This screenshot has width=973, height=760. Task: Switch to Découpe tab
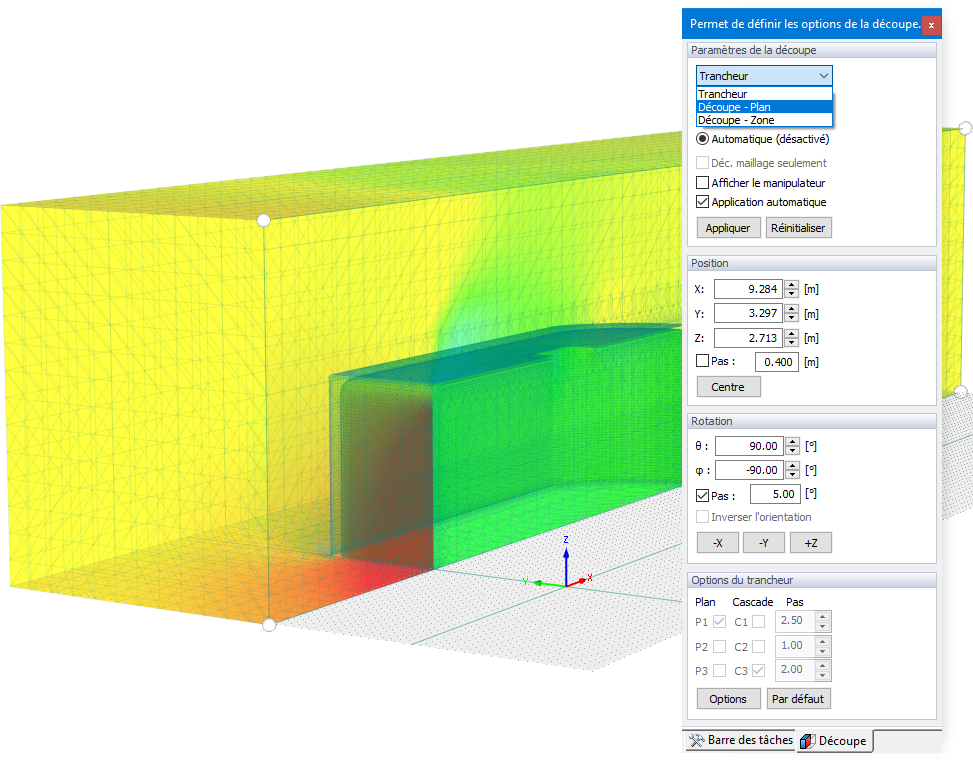(x=833, y=741)
